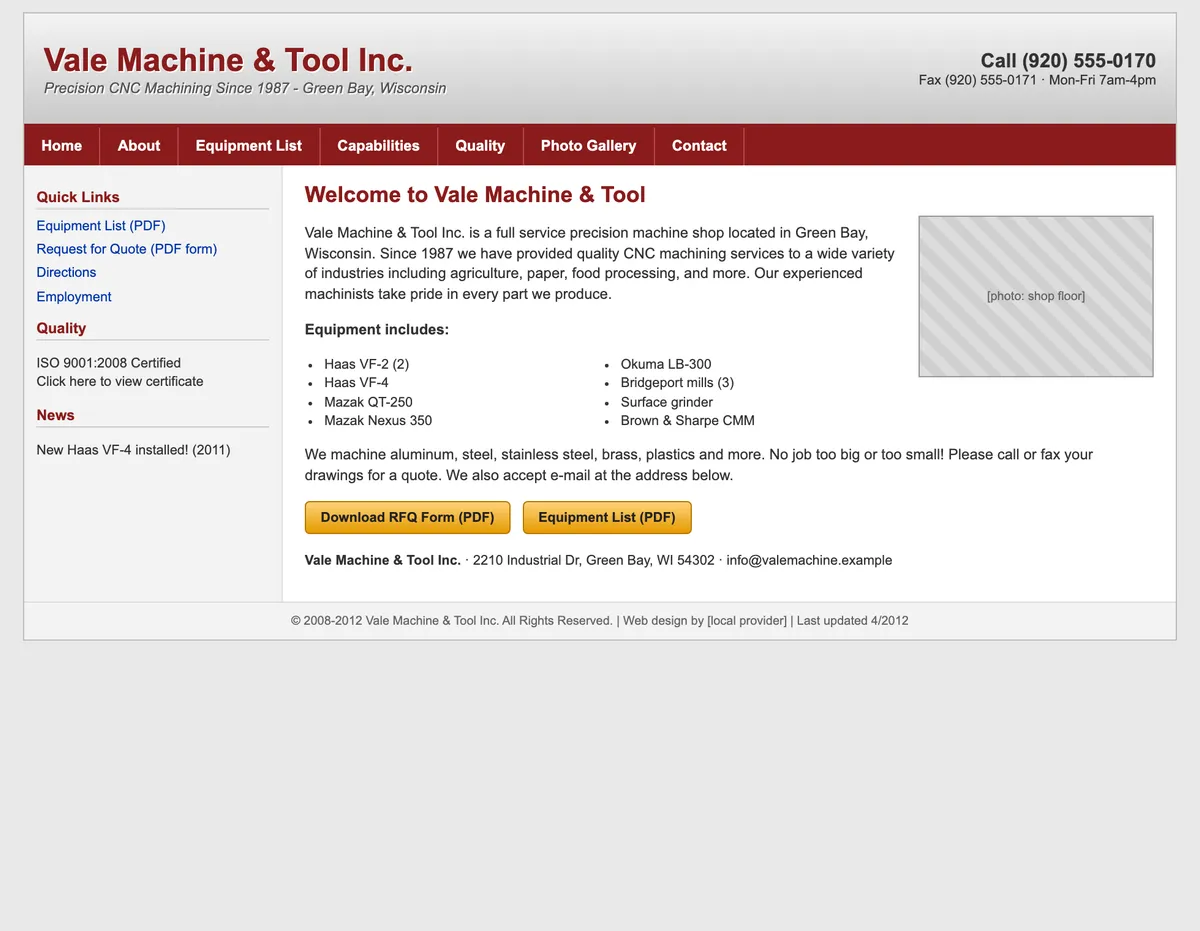Click the 'Mazak Nexus 350' list item

pyautogui.click(x=379, y=421)
